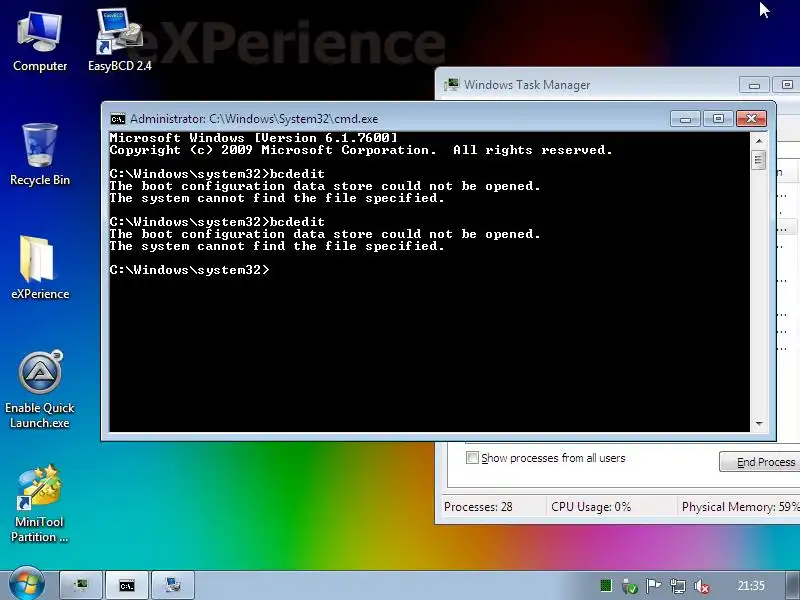Click End Process in Task Manager
This screenshot has height=600, width=800.
(760, 462)
